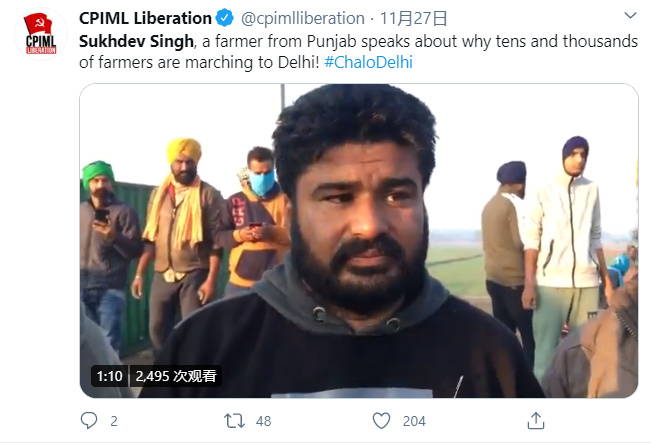The image size is (651, 445).
Task: Open the share upload icon
Action: [x=536, y=421]
